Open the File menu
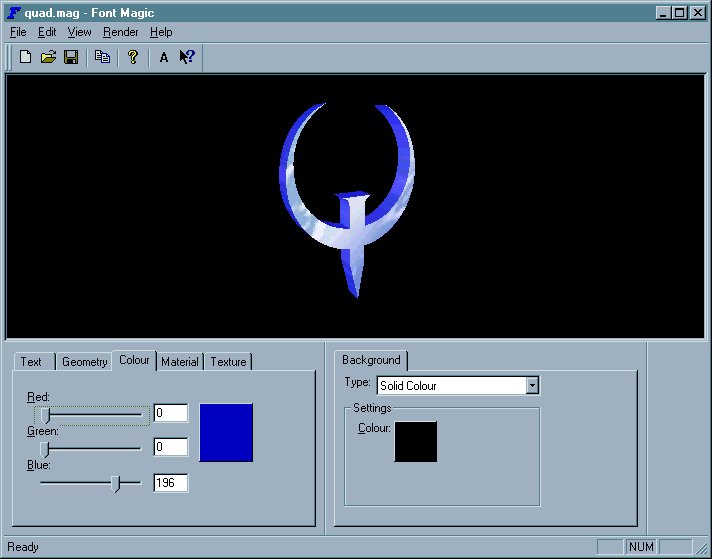Screen dimensions: 712x559 tap(18, 32)
